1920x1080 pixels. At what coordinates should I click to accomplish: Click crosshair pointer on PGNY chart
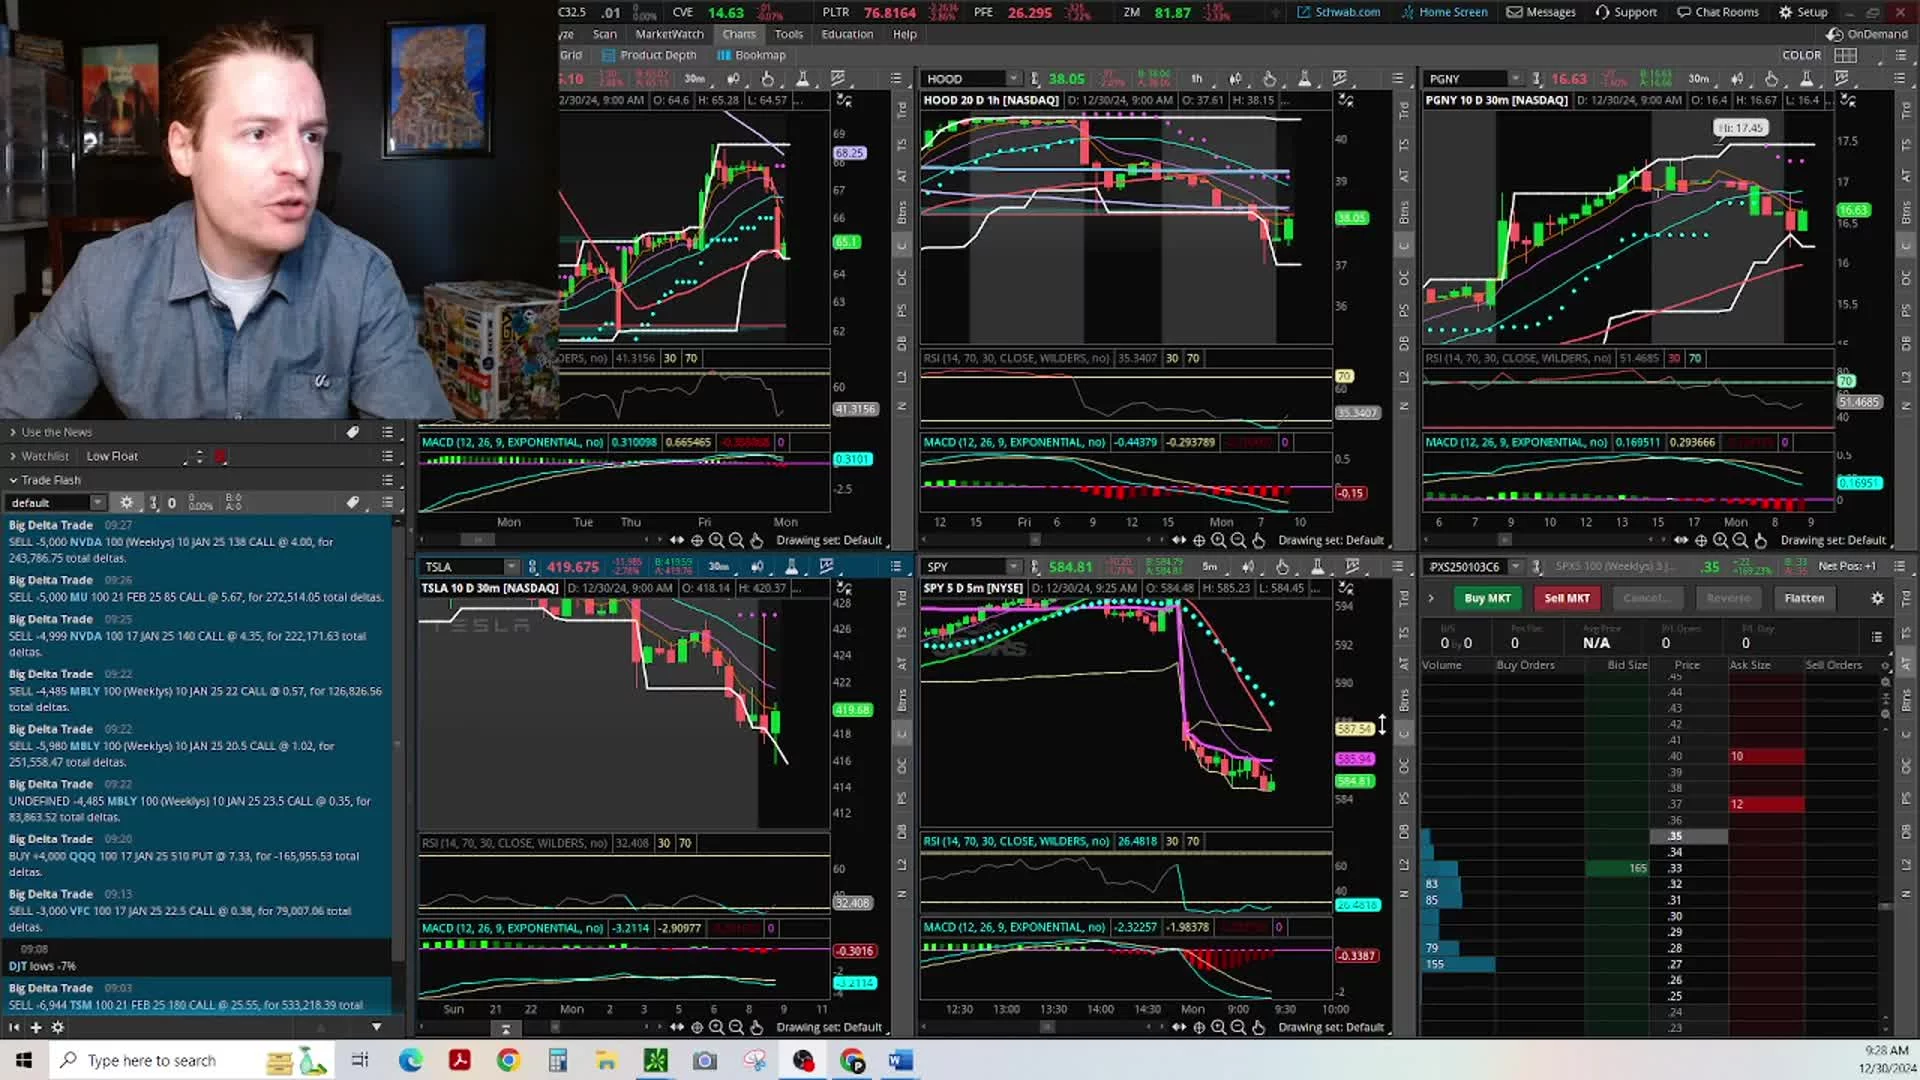click(1700, 540)
